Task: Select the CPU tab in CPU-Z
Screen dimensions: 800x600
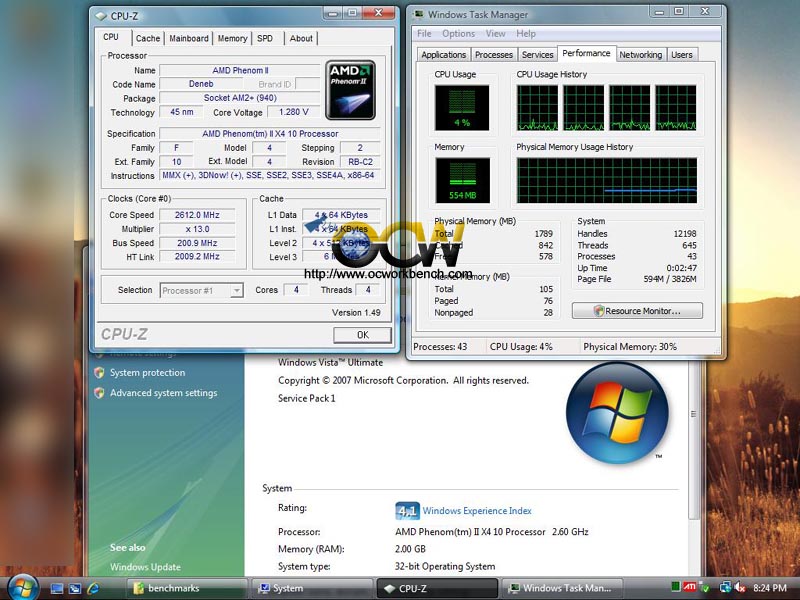Action: [111, 37]
